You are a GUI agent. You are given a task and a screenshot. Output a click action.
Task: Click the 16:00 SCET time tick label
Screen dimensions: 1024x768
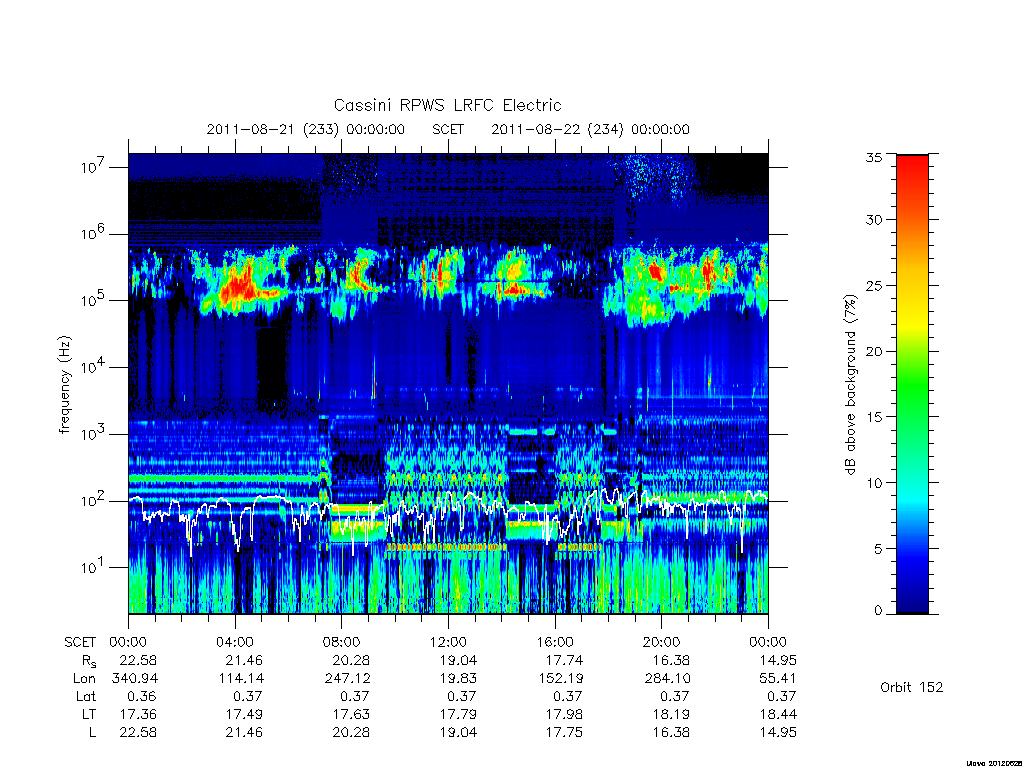coord(555,642)
